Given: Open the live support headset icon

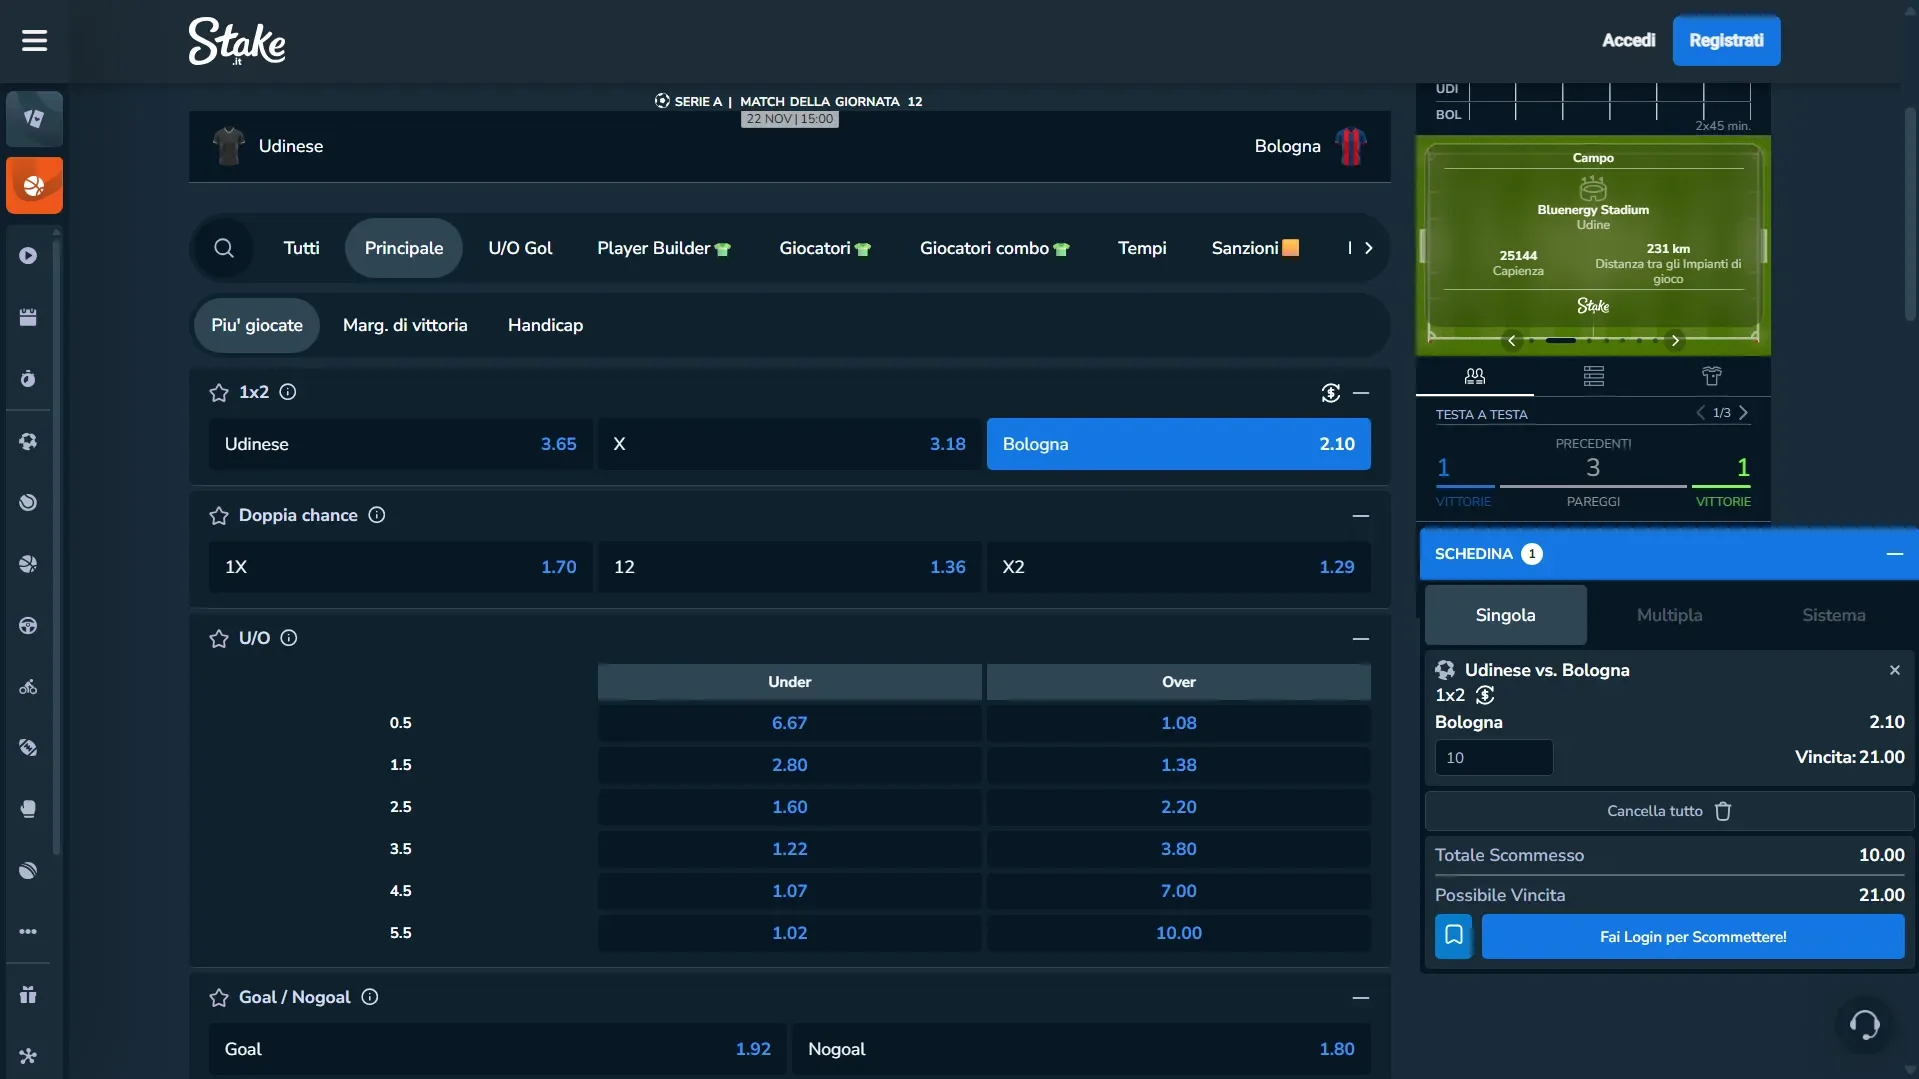Looking at the screenshot, I should pos(1864,1024).
